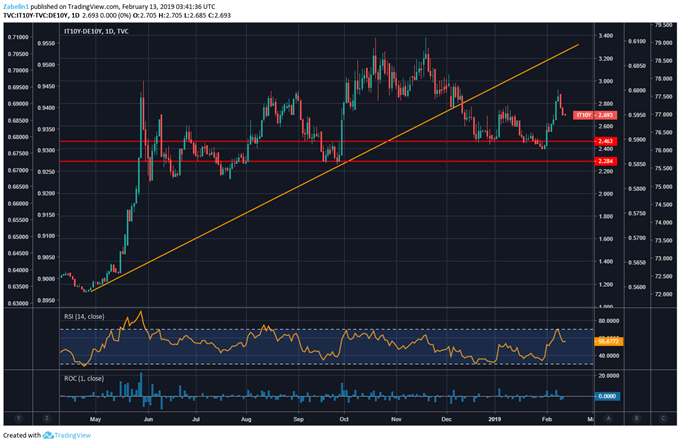Viewport: 680px width, 444px height.
Task: Select the B scale circle button
Action: point(637,418)
